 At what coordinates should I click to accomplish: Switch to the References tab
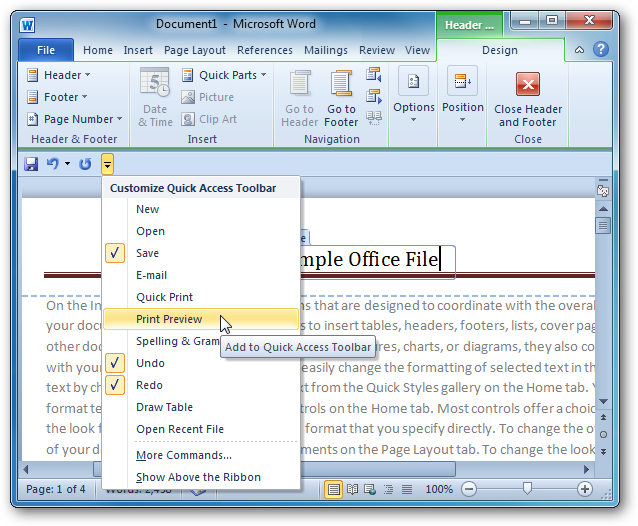(264, 50)
